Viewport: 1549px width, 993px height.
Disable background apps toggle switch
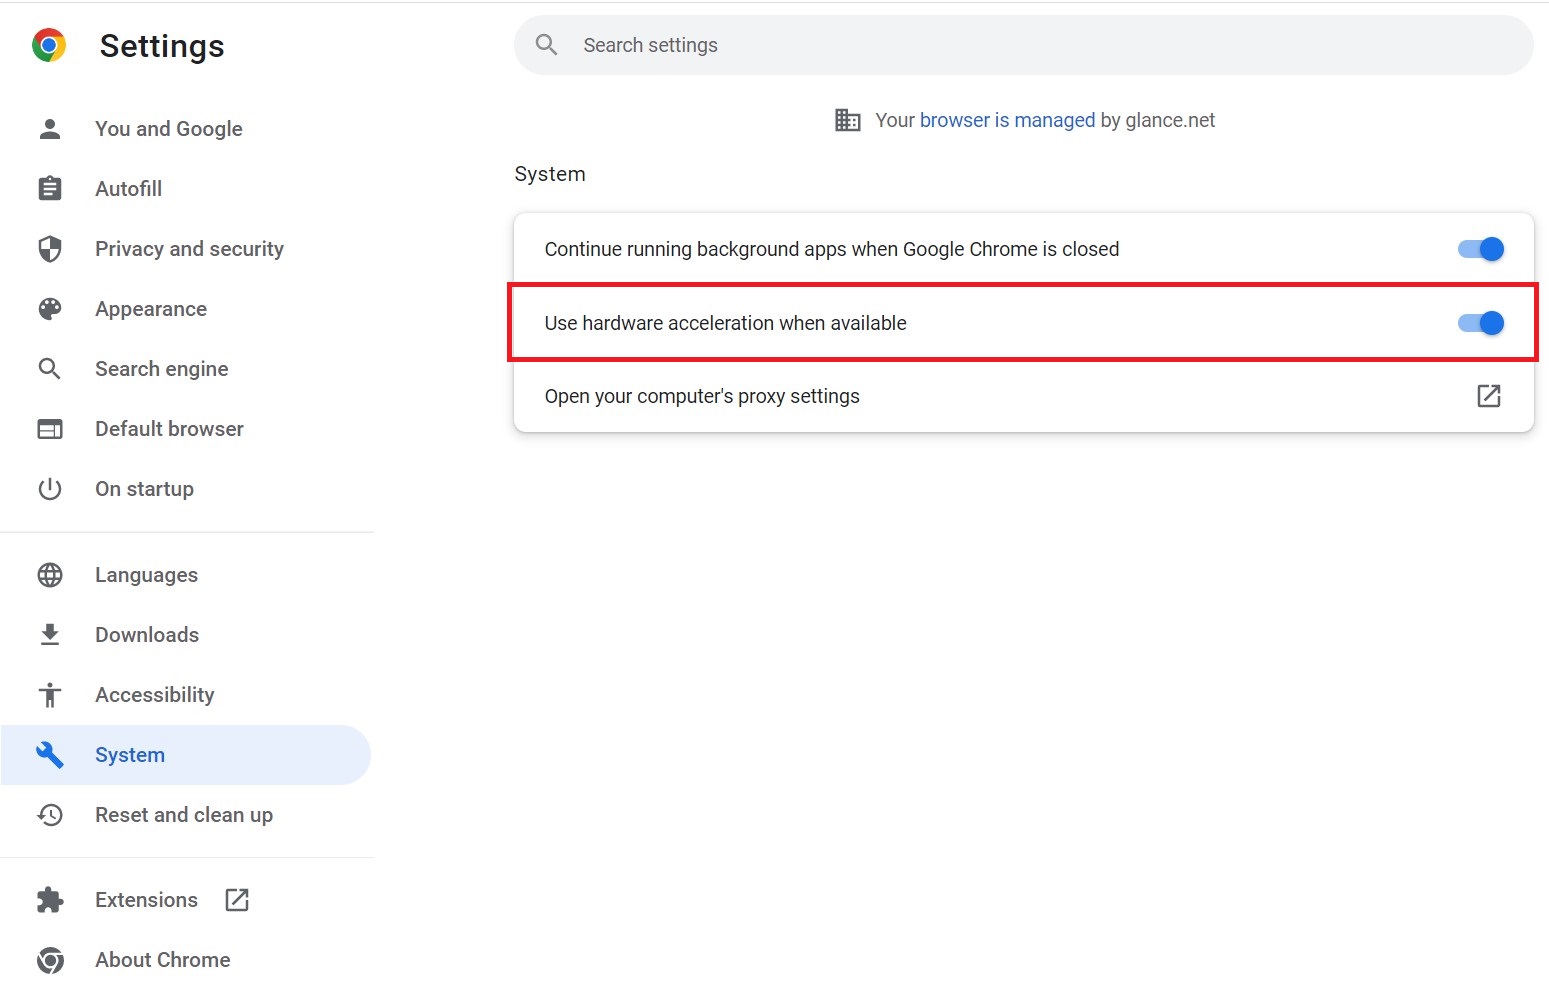point(1480,249)
